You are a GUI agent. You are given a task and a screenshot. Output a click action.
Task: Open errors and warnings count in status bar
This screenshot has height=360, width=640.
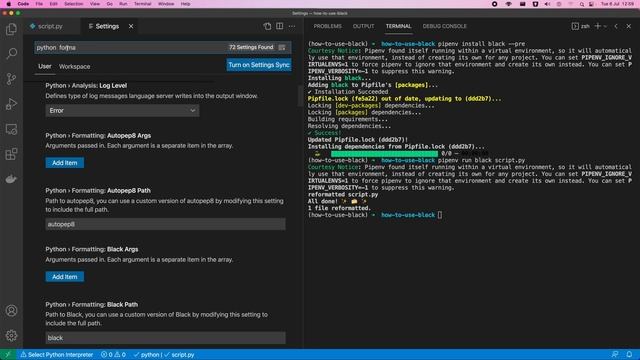point(113,355)
